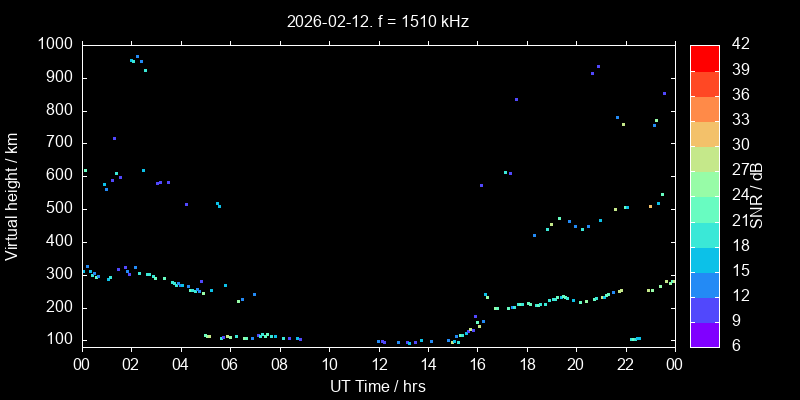Pick the orange 33–36 dB colorbar band
The image size is (800, 400).
point(704,108)
